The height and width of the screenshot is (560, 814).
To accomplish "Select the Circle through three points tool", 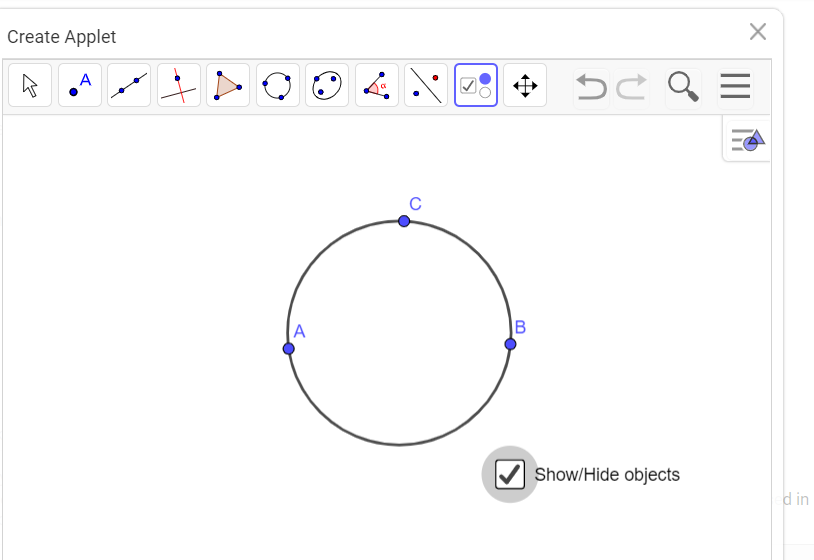I will (x=278, y=85).
